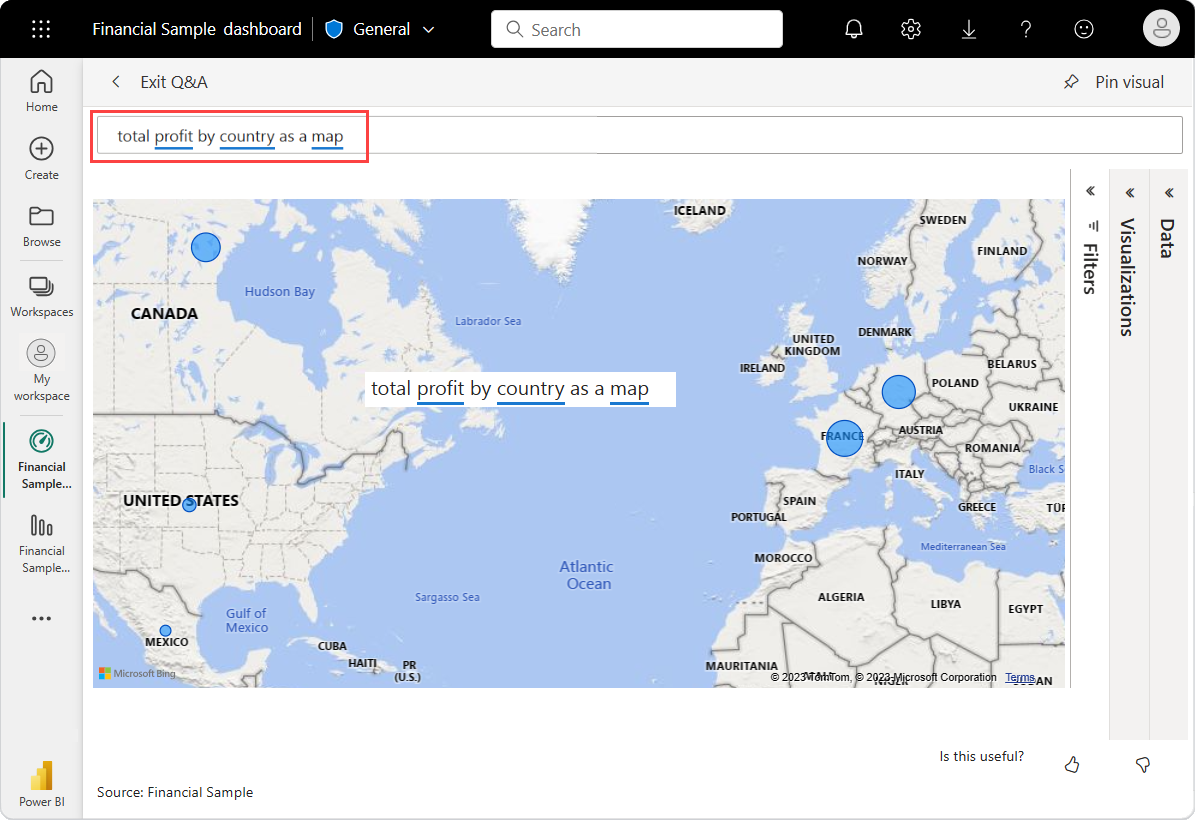Open notifications with the bell icon
This screenshot has height=821, width=1196.
(853, 29)
